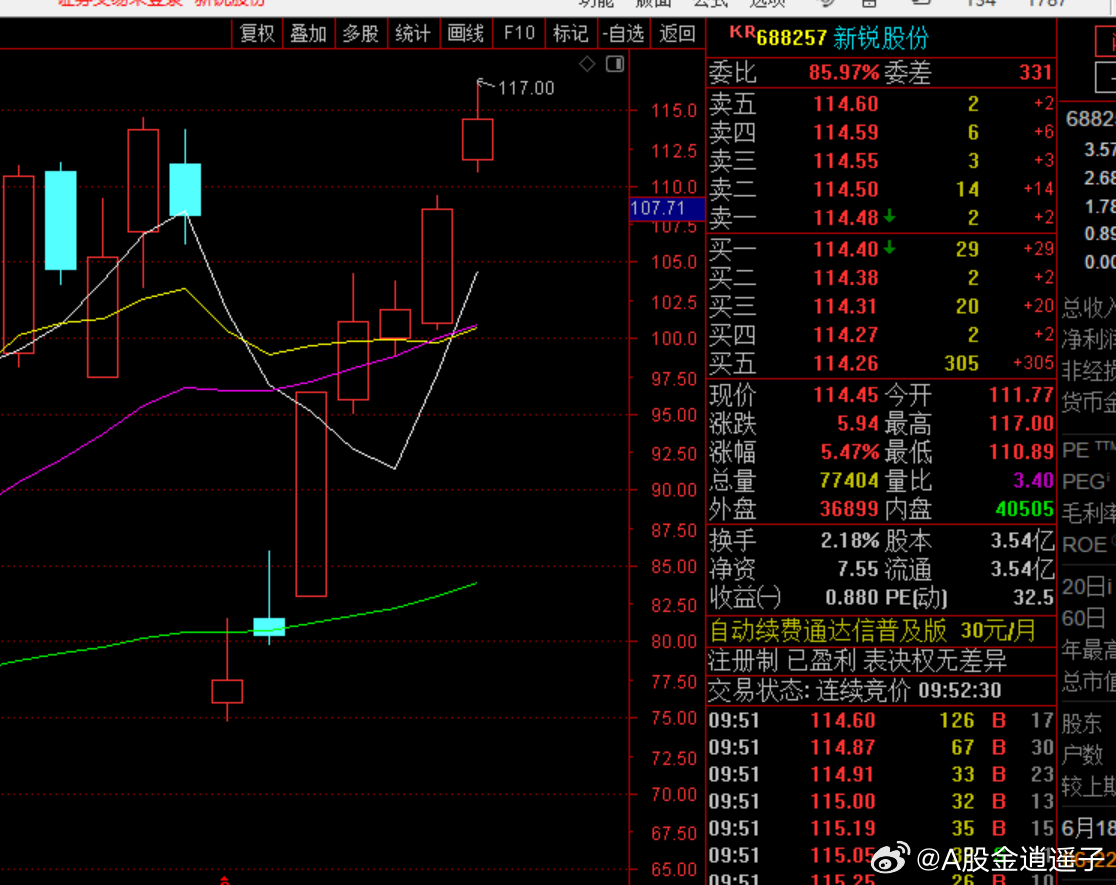Click the 返回 back button
The height and width of the screenshot is (885, 1116).
(x=676, y=33)
